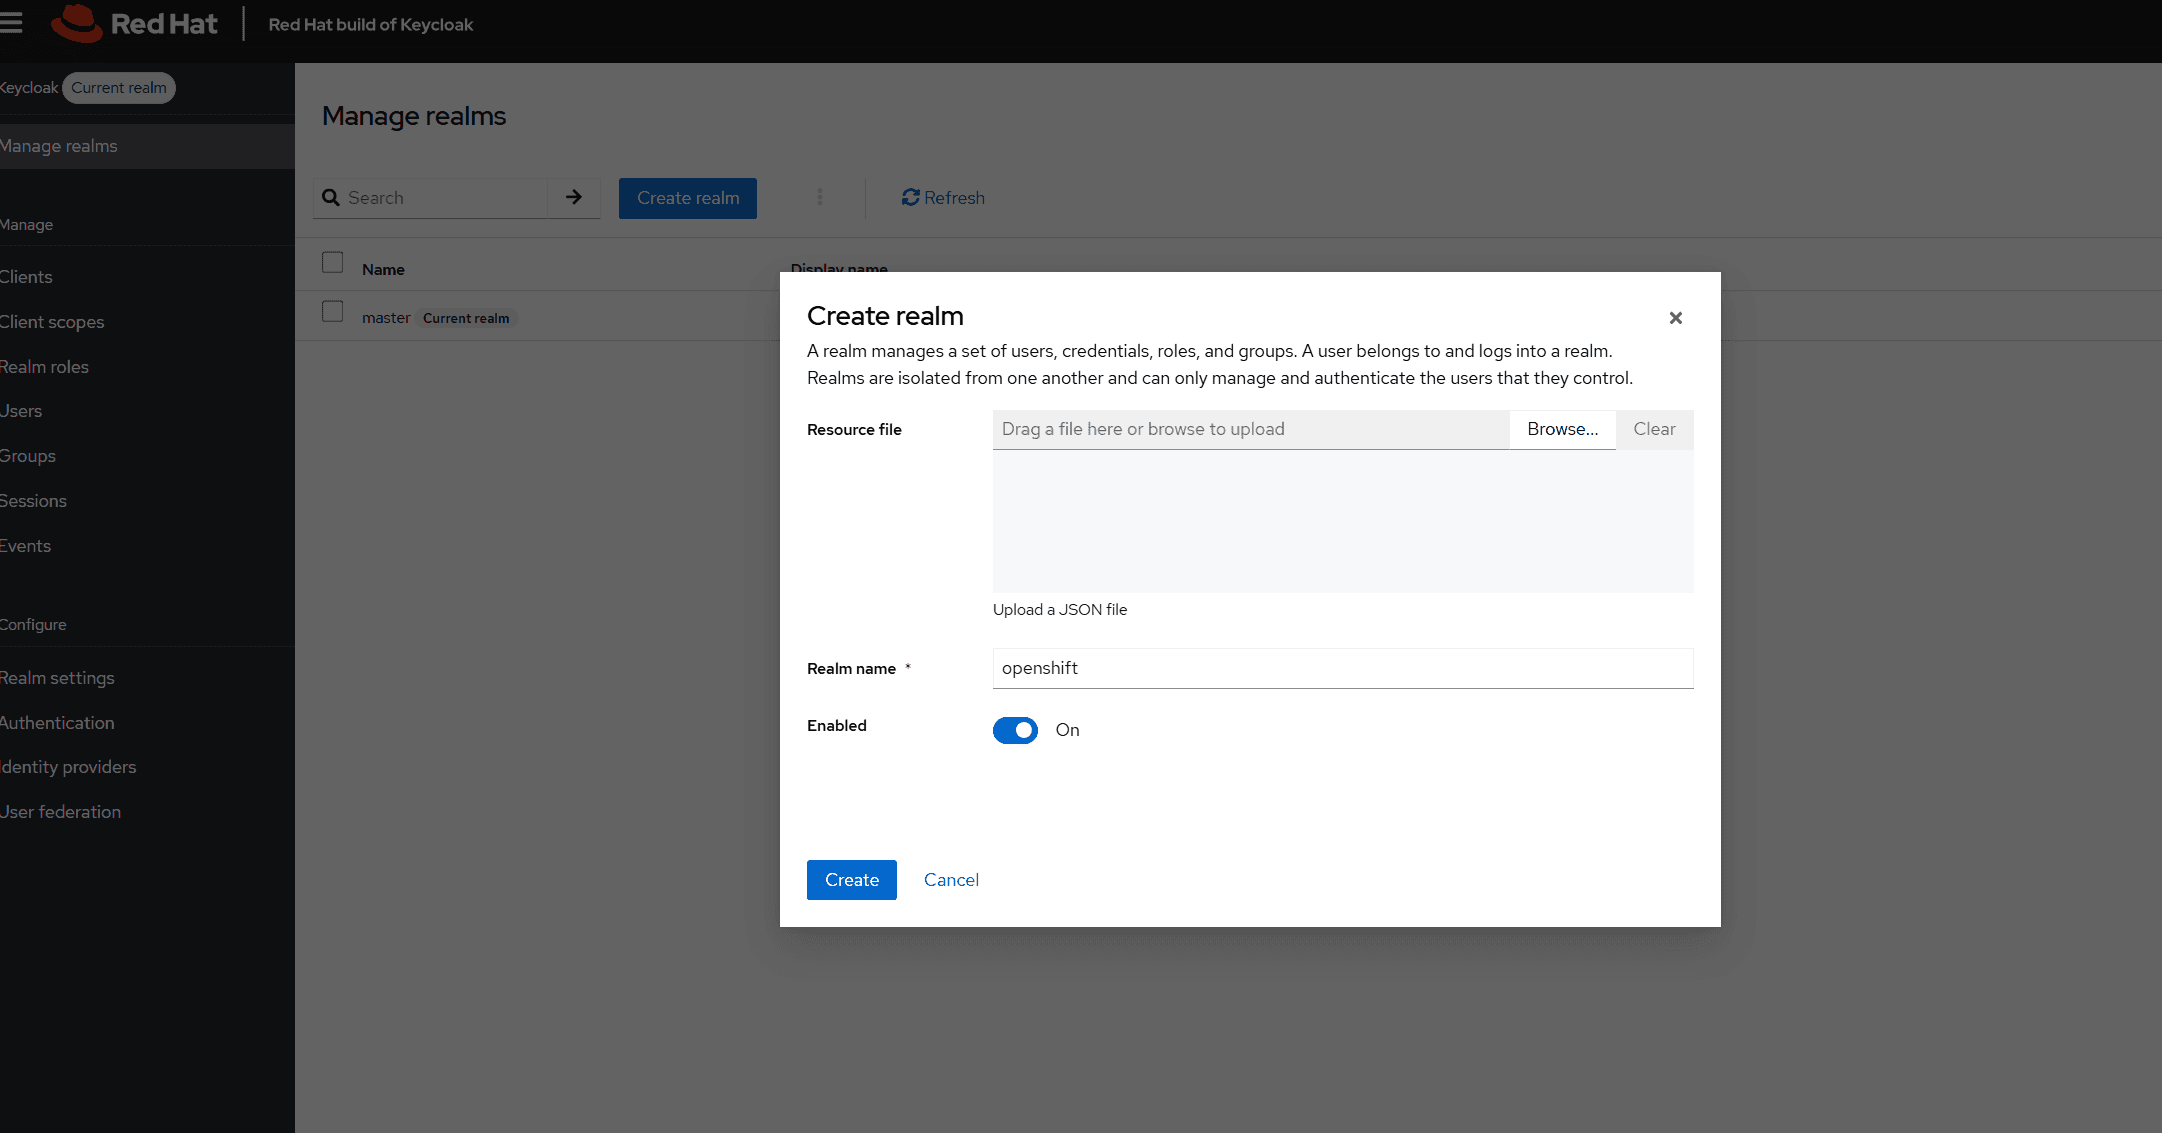The width and height of the screenshot is (2162, 1133).
Task: Check the master realm row checkbox
Action: (333, 312)
